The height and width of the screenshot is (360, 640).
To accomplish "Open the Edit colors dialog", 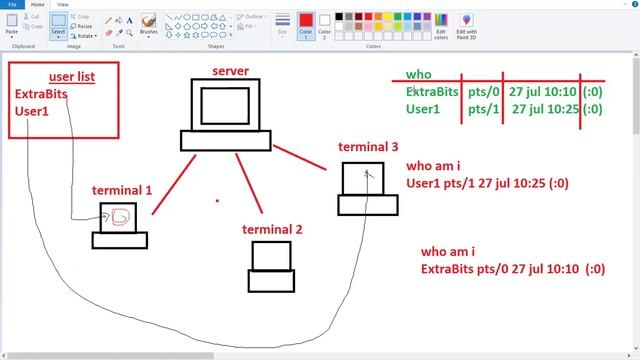I will (x=441, y=27).
